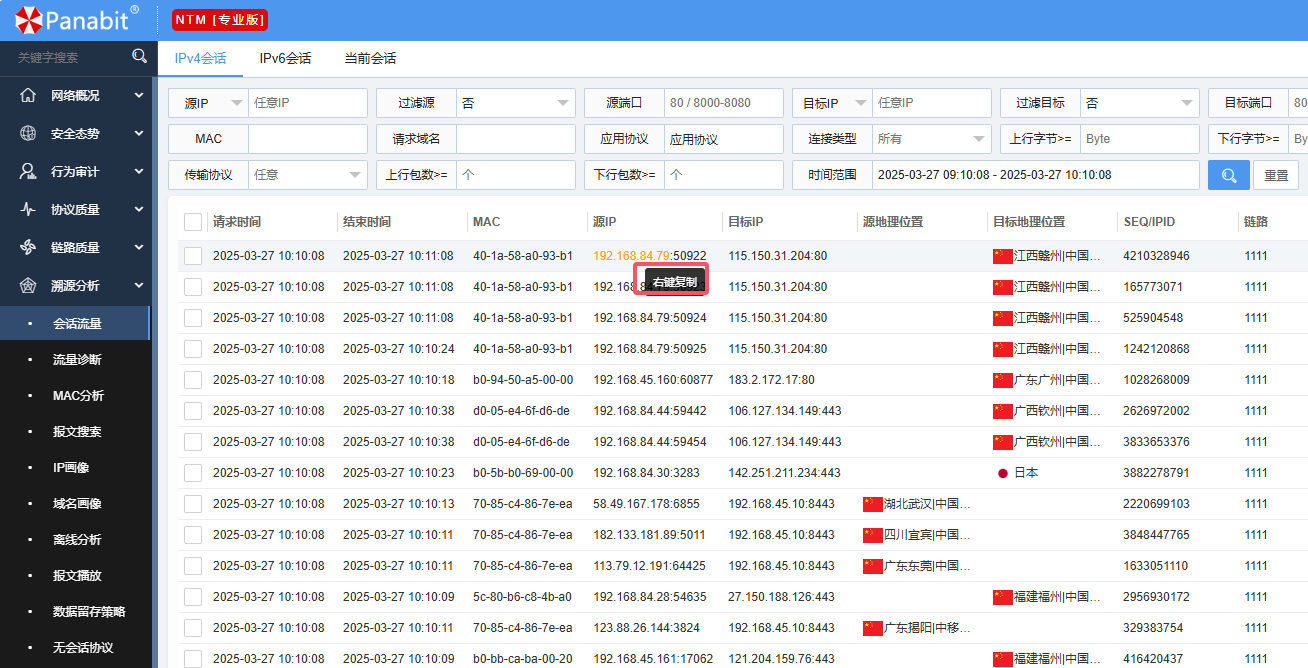This screenshot has width=1308, height=668.
Task: Switch to the IPv6会话 tab
Action: (x=285, y=58)
